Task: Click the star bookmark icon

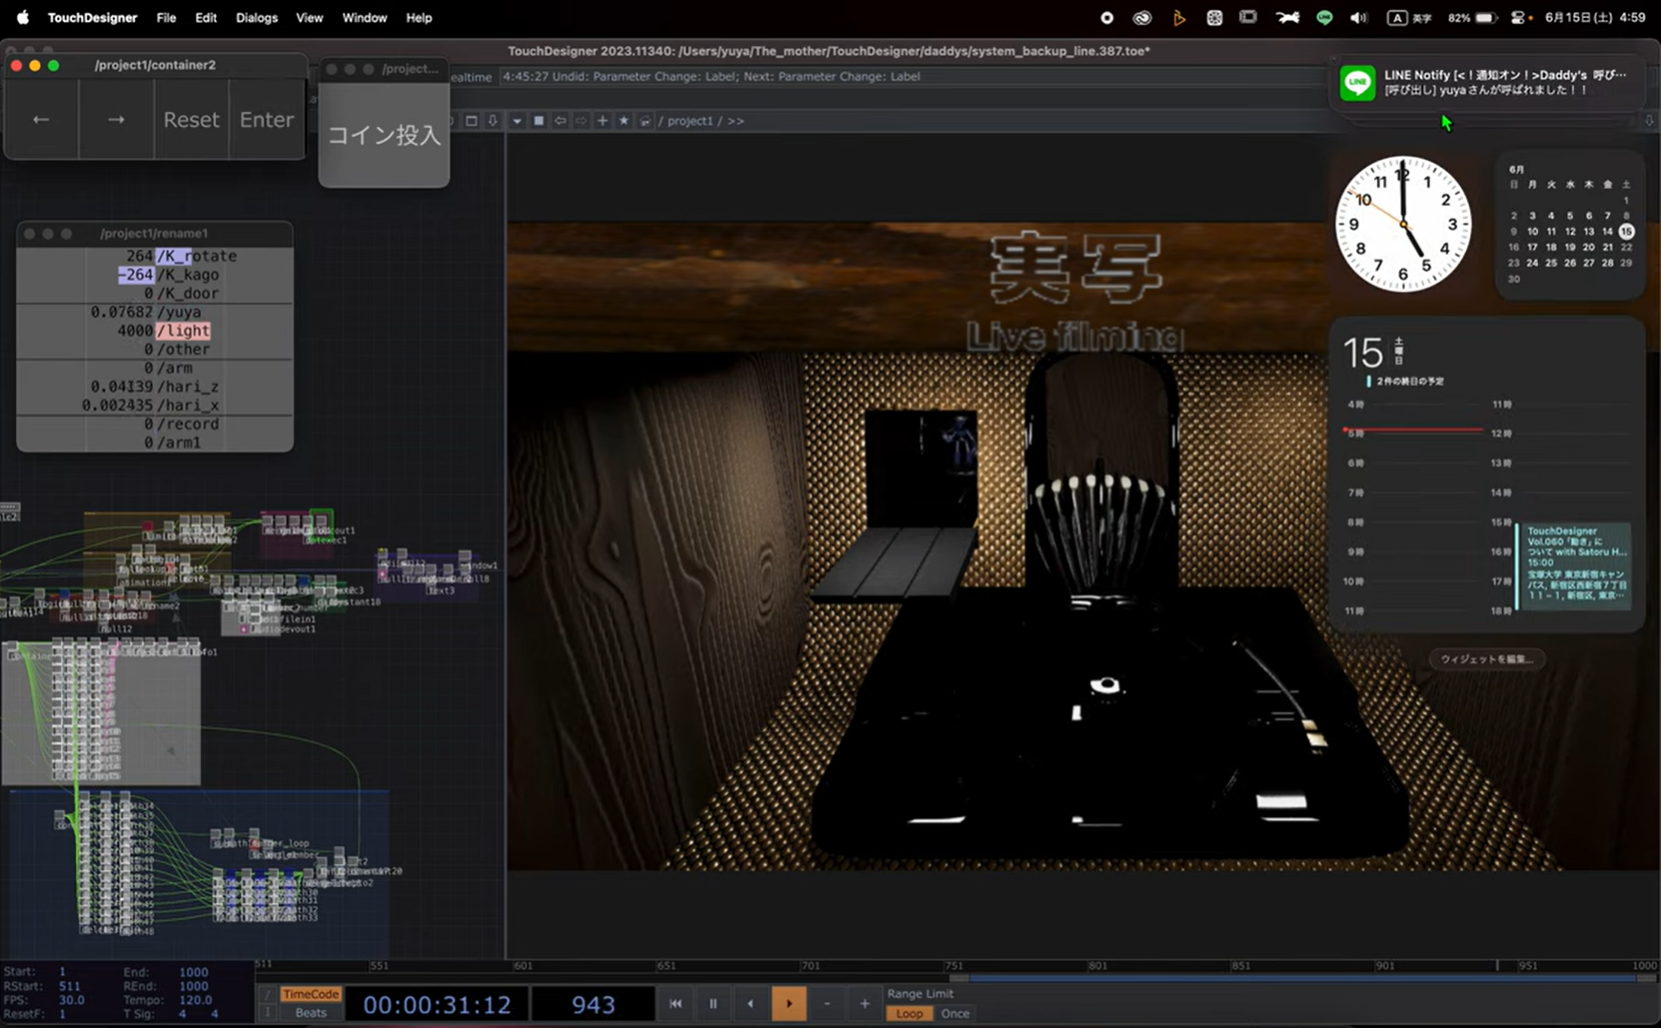Action: click(624, 121)
